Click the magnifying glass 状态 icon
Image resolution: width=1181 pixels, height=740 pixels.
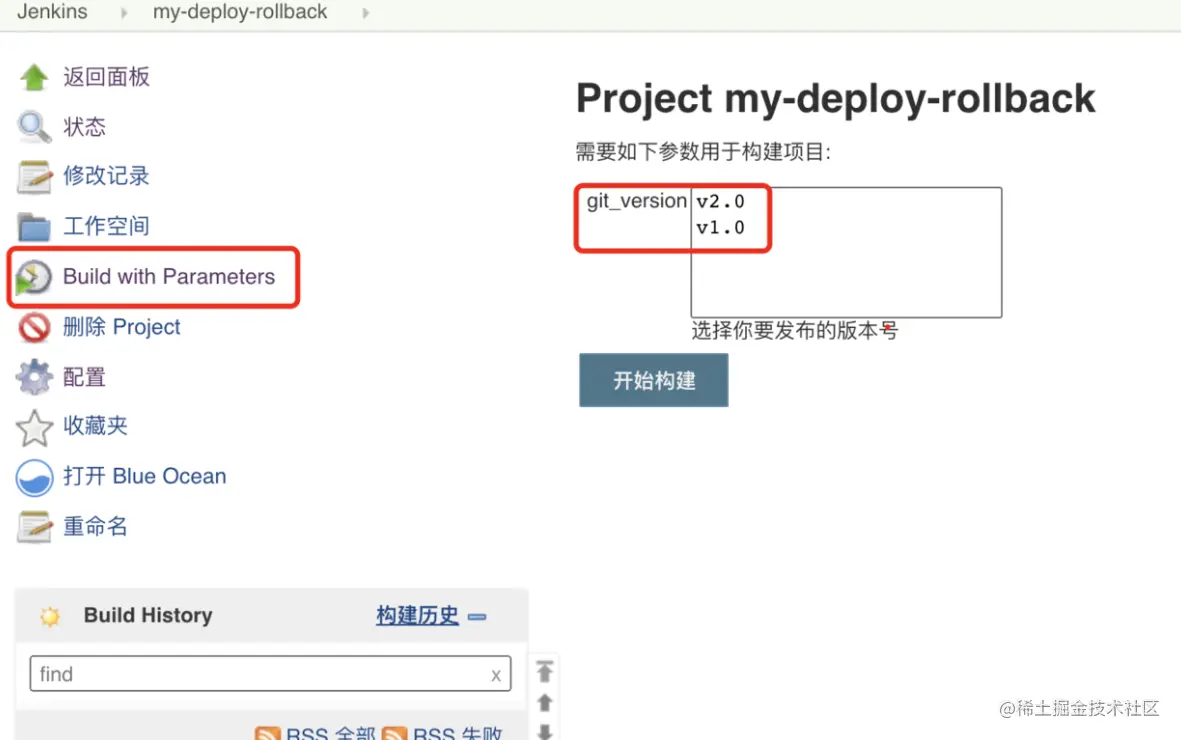(x=34, y=127)
